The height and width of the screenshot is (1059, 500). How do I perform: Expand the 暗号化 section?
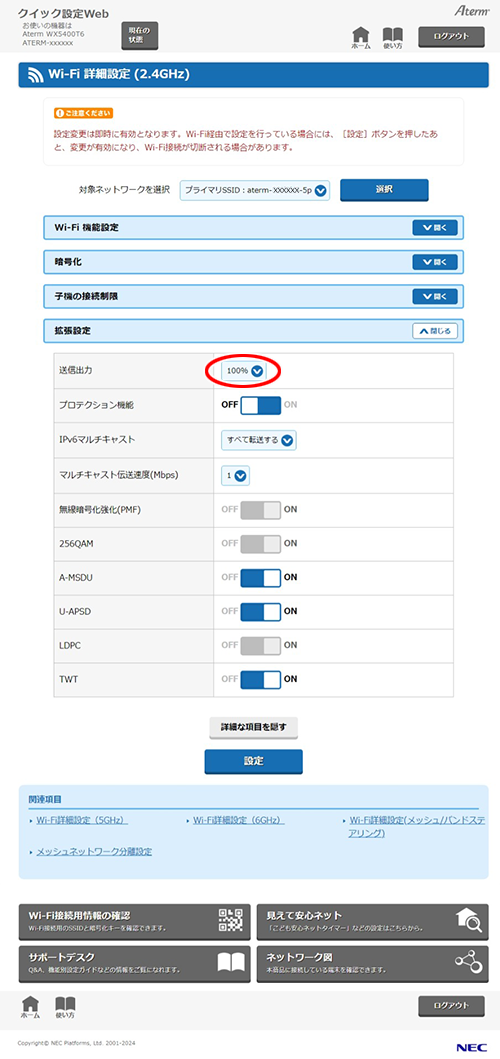tap(435, 261)
